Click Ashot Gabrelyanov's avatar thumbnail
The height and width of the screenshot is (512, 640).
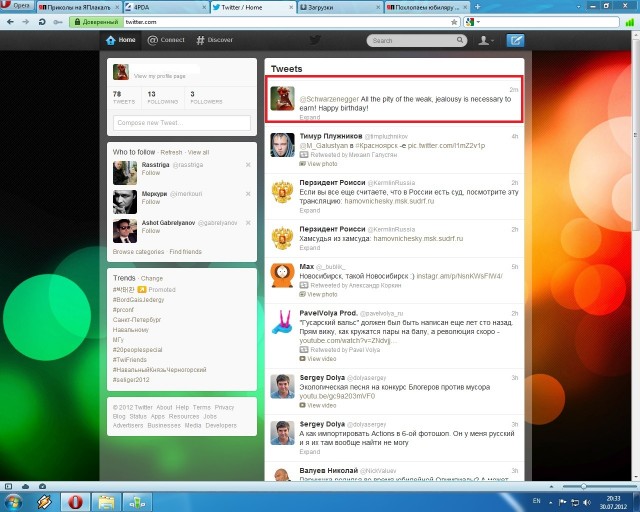tap(125, 231)
